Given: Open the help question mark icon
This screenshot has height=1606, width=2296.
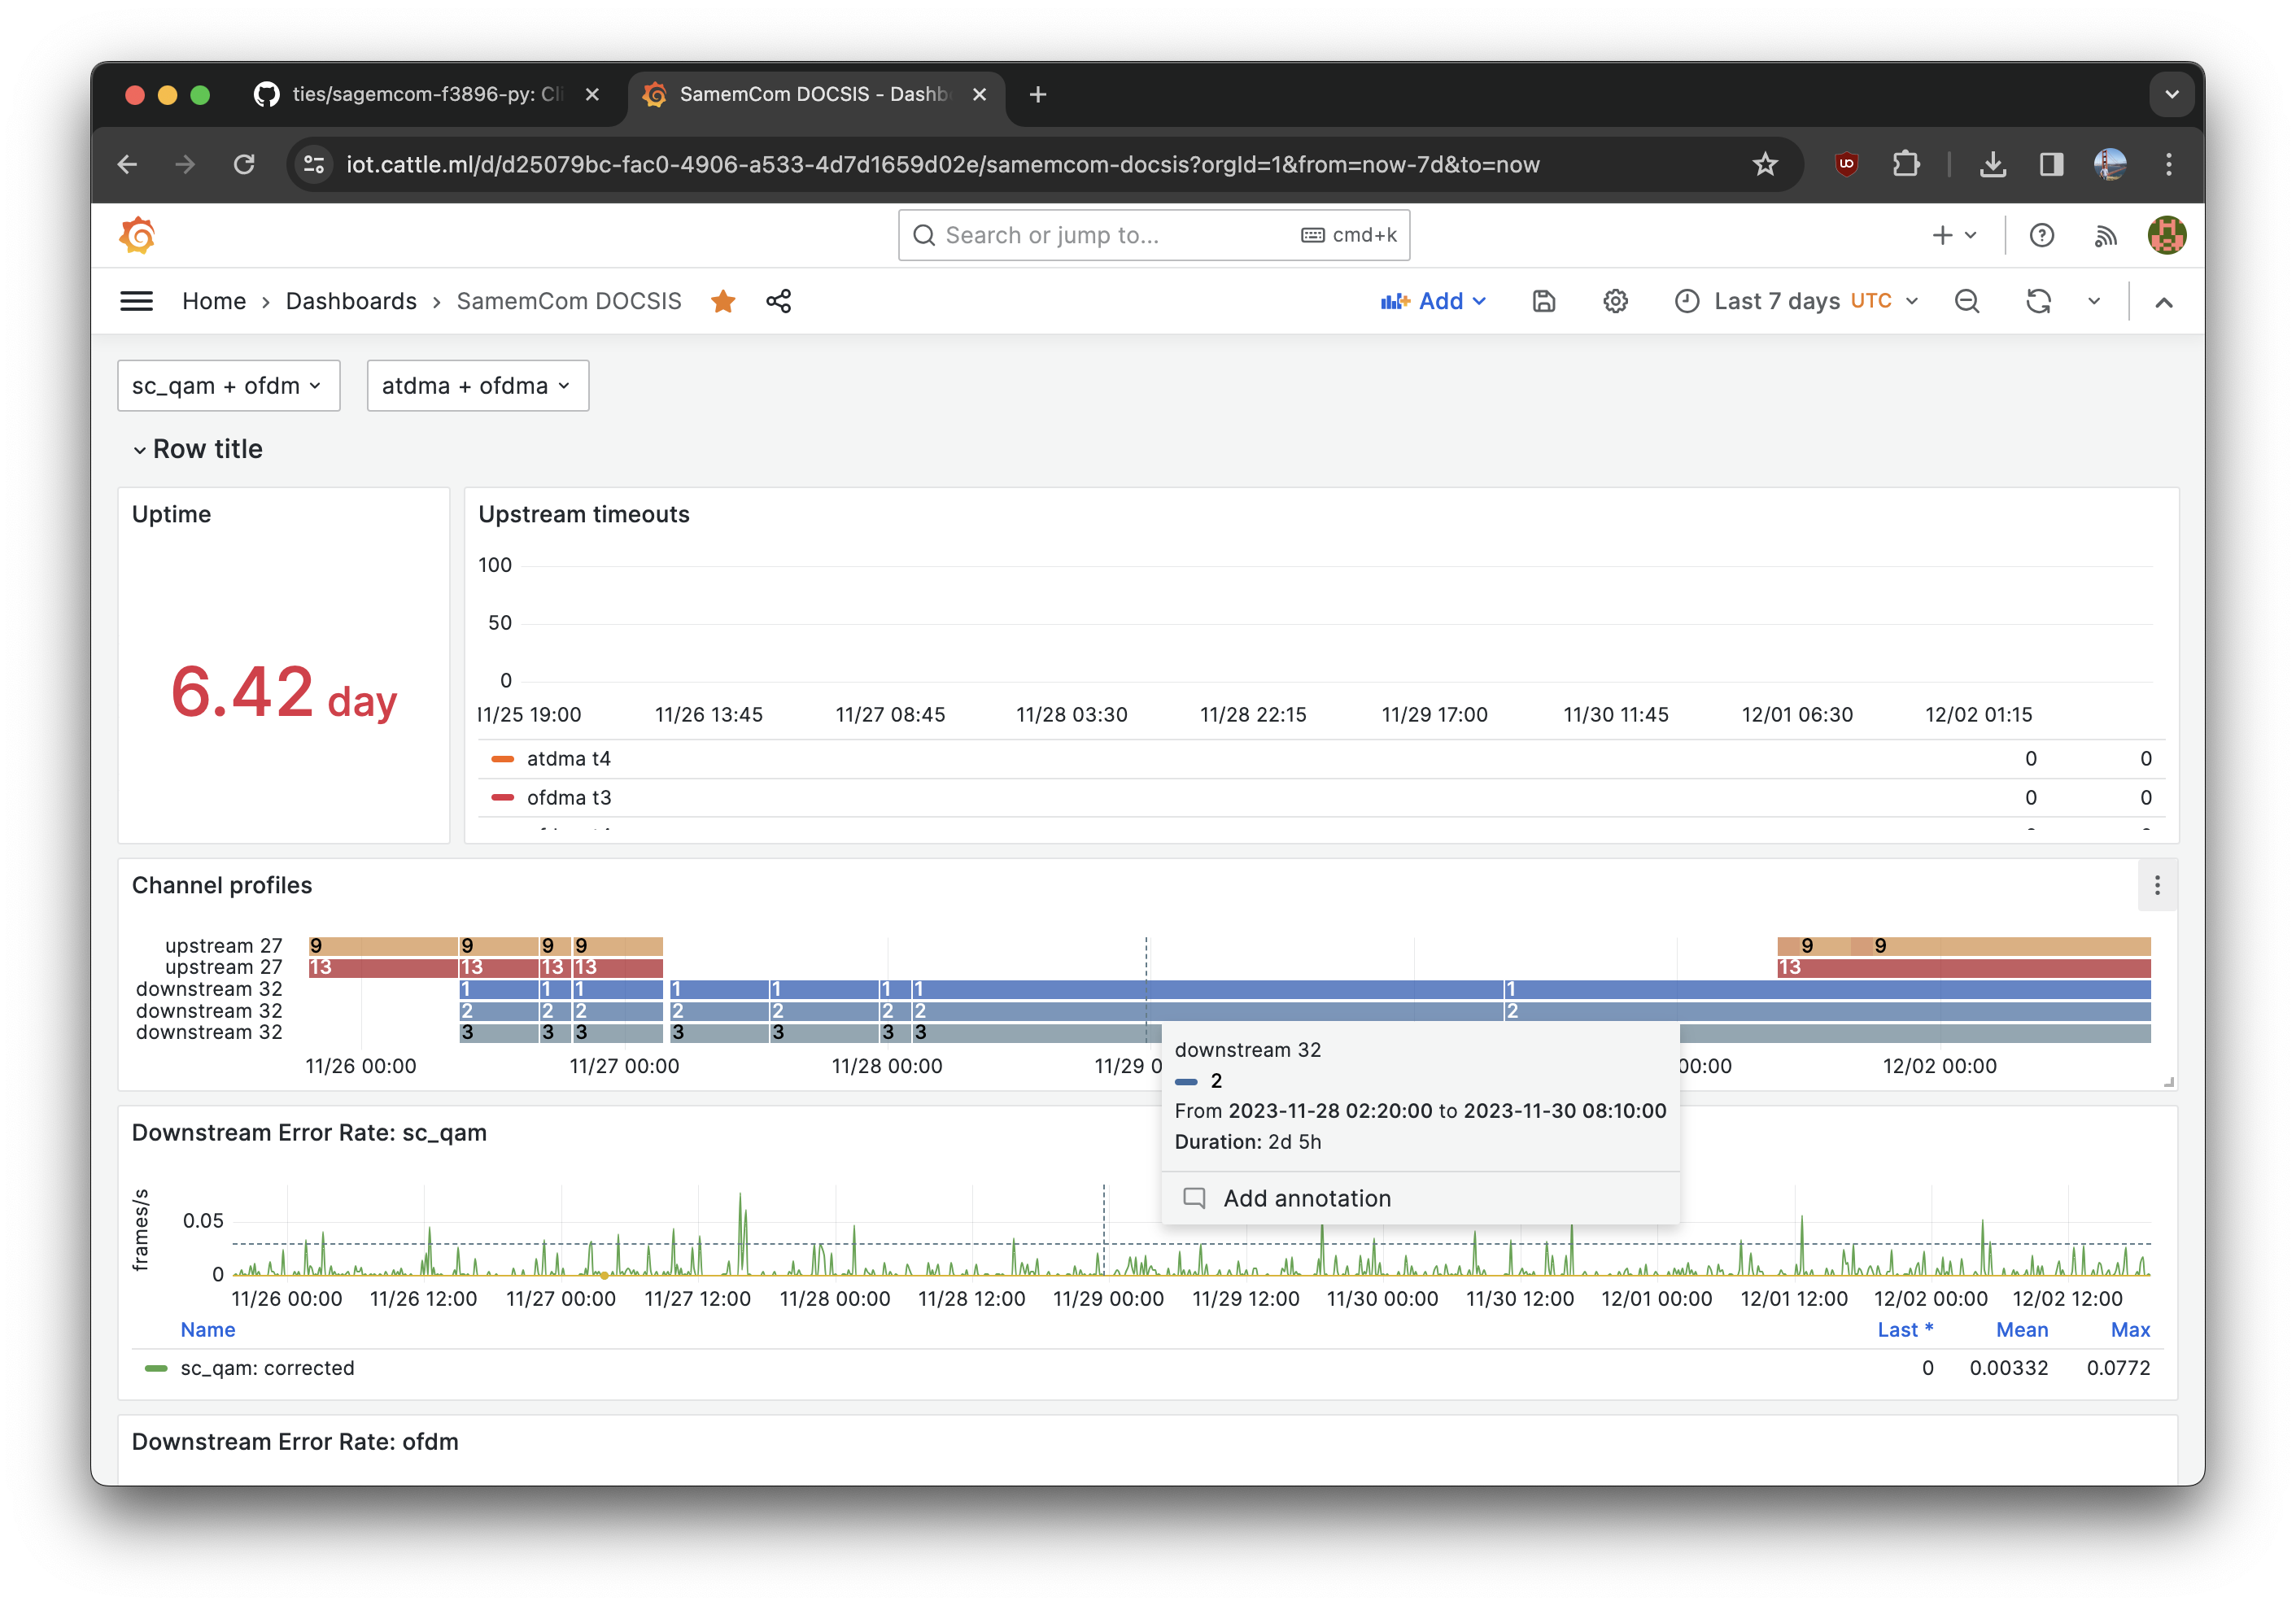Looking at the screenshot, I should [x=2041, y=235].
